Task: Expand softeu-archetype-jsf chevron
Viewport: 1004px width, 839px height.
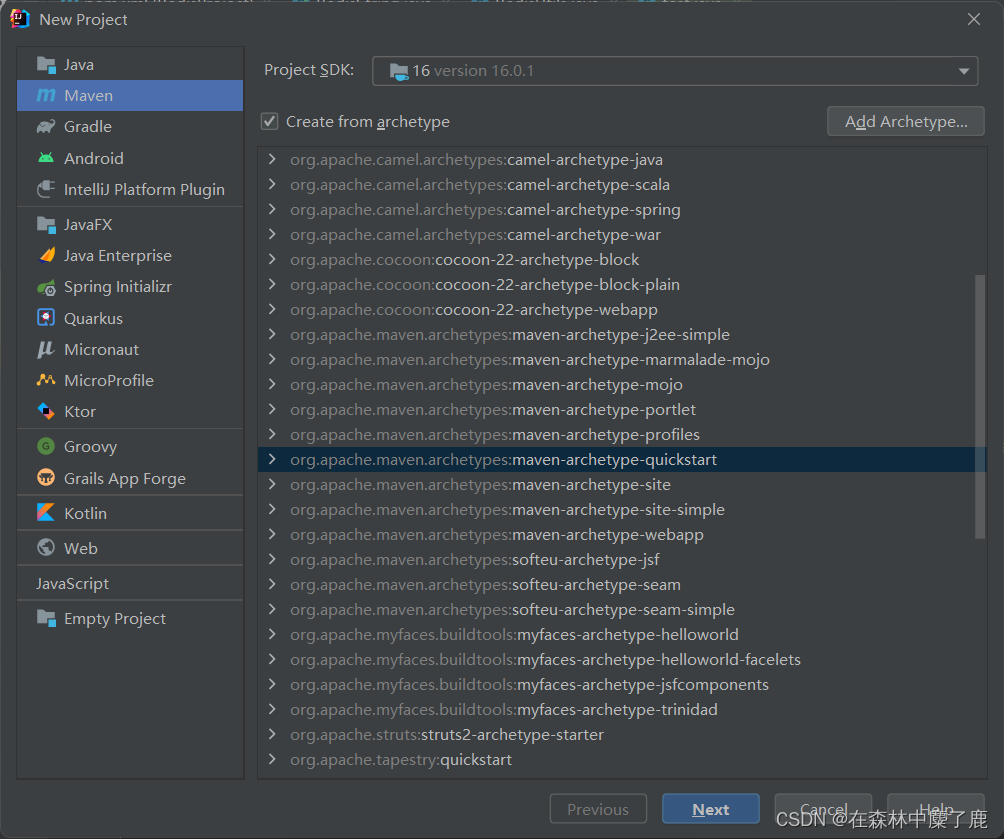Action: pyautogui.click(x=272, y=559)
